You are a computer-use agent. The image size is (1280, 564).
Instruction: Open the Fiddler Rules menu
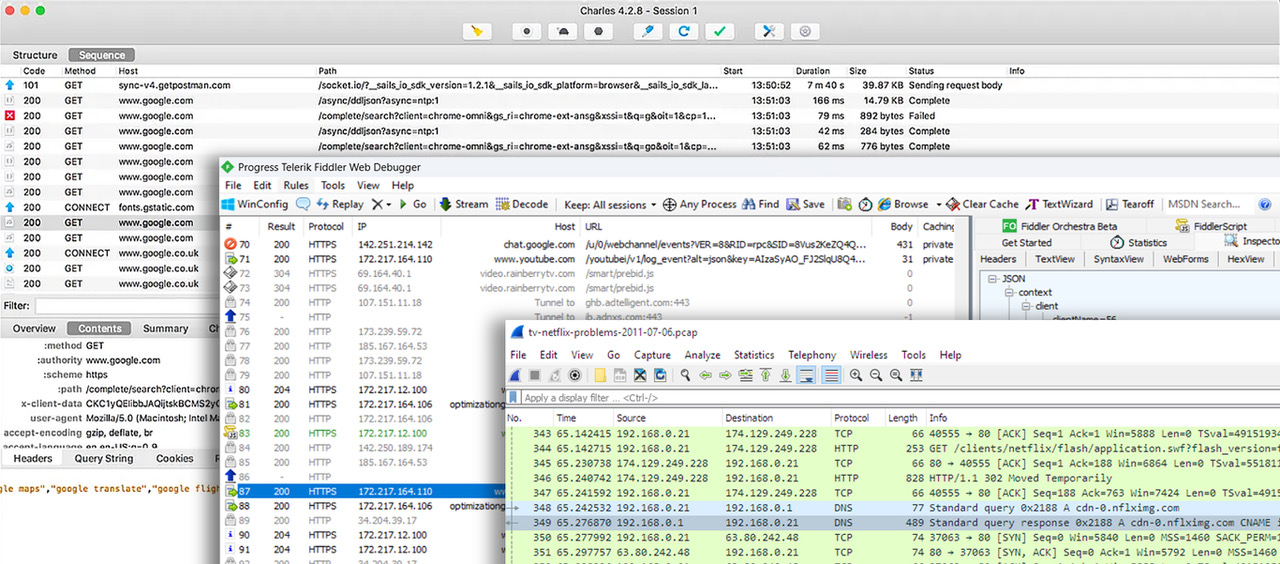point(296,185)
